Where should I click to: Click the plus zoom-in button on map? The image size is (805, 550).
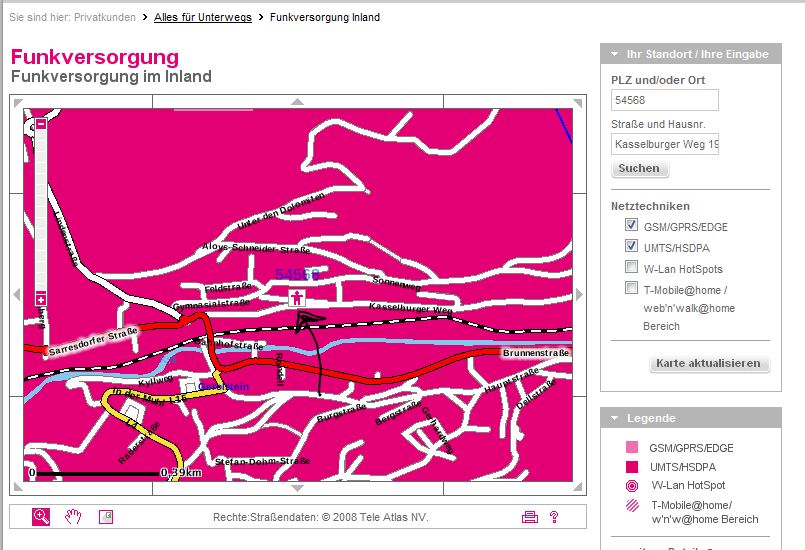pyautogui.click(x=41, y=299)
